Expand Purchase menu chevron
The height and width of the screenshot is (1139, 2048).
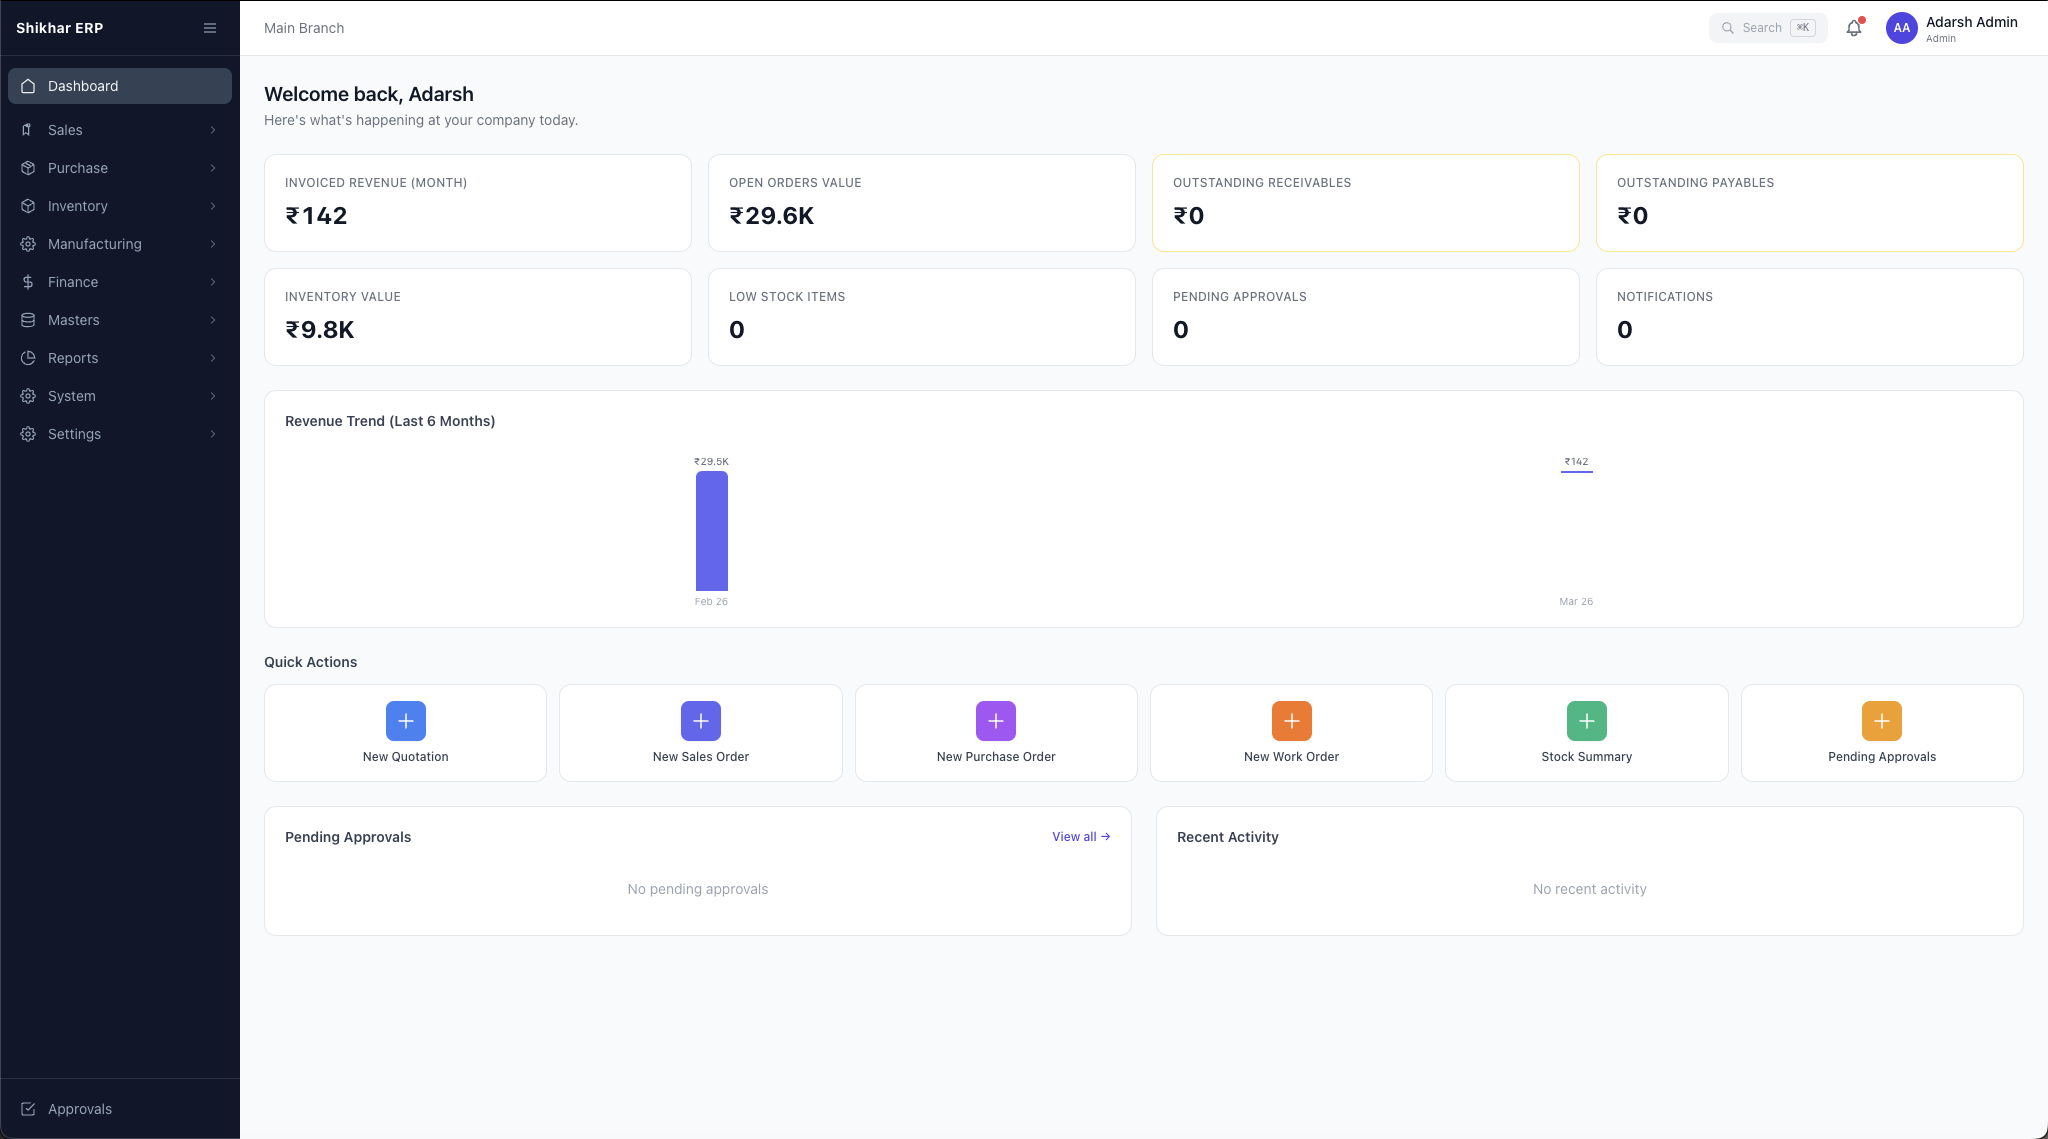(213, 168)
